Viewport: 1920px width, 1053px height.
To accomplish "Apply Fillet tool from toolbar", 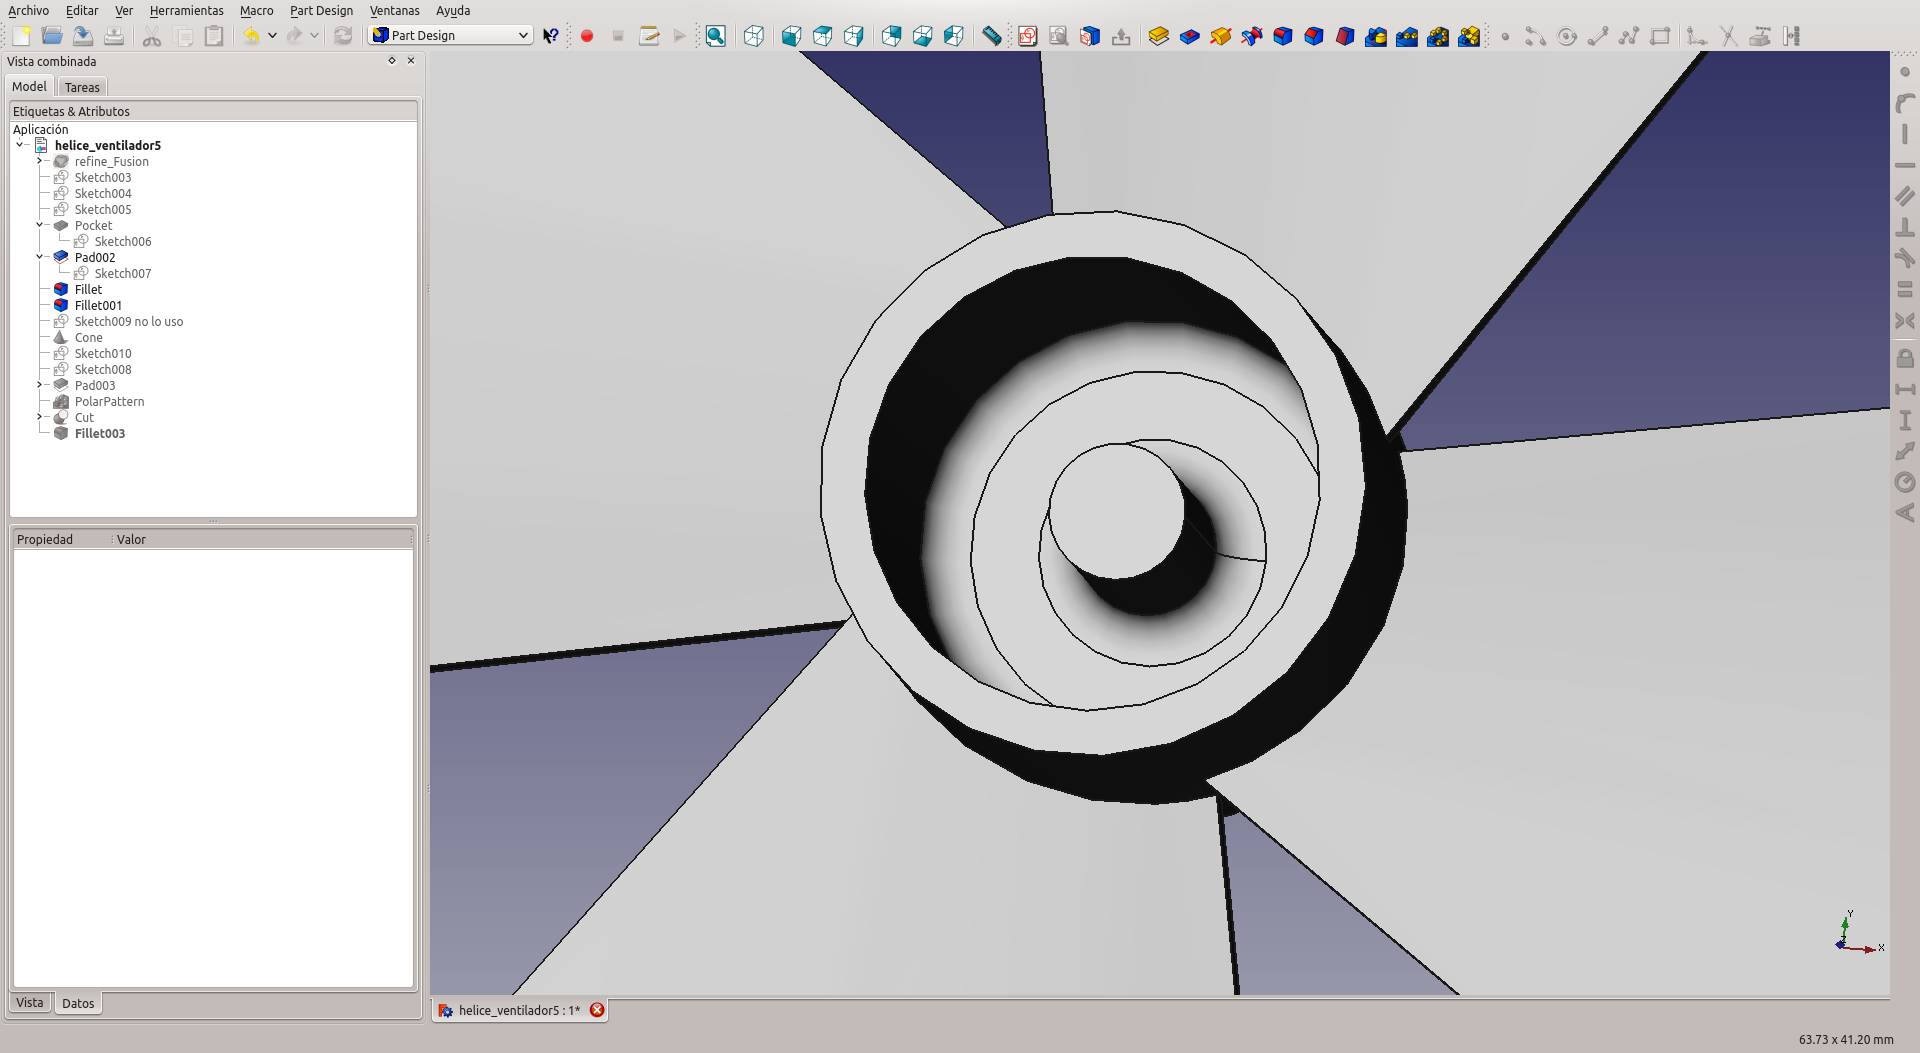I will pyautogui.click(x=1283, y=36).
